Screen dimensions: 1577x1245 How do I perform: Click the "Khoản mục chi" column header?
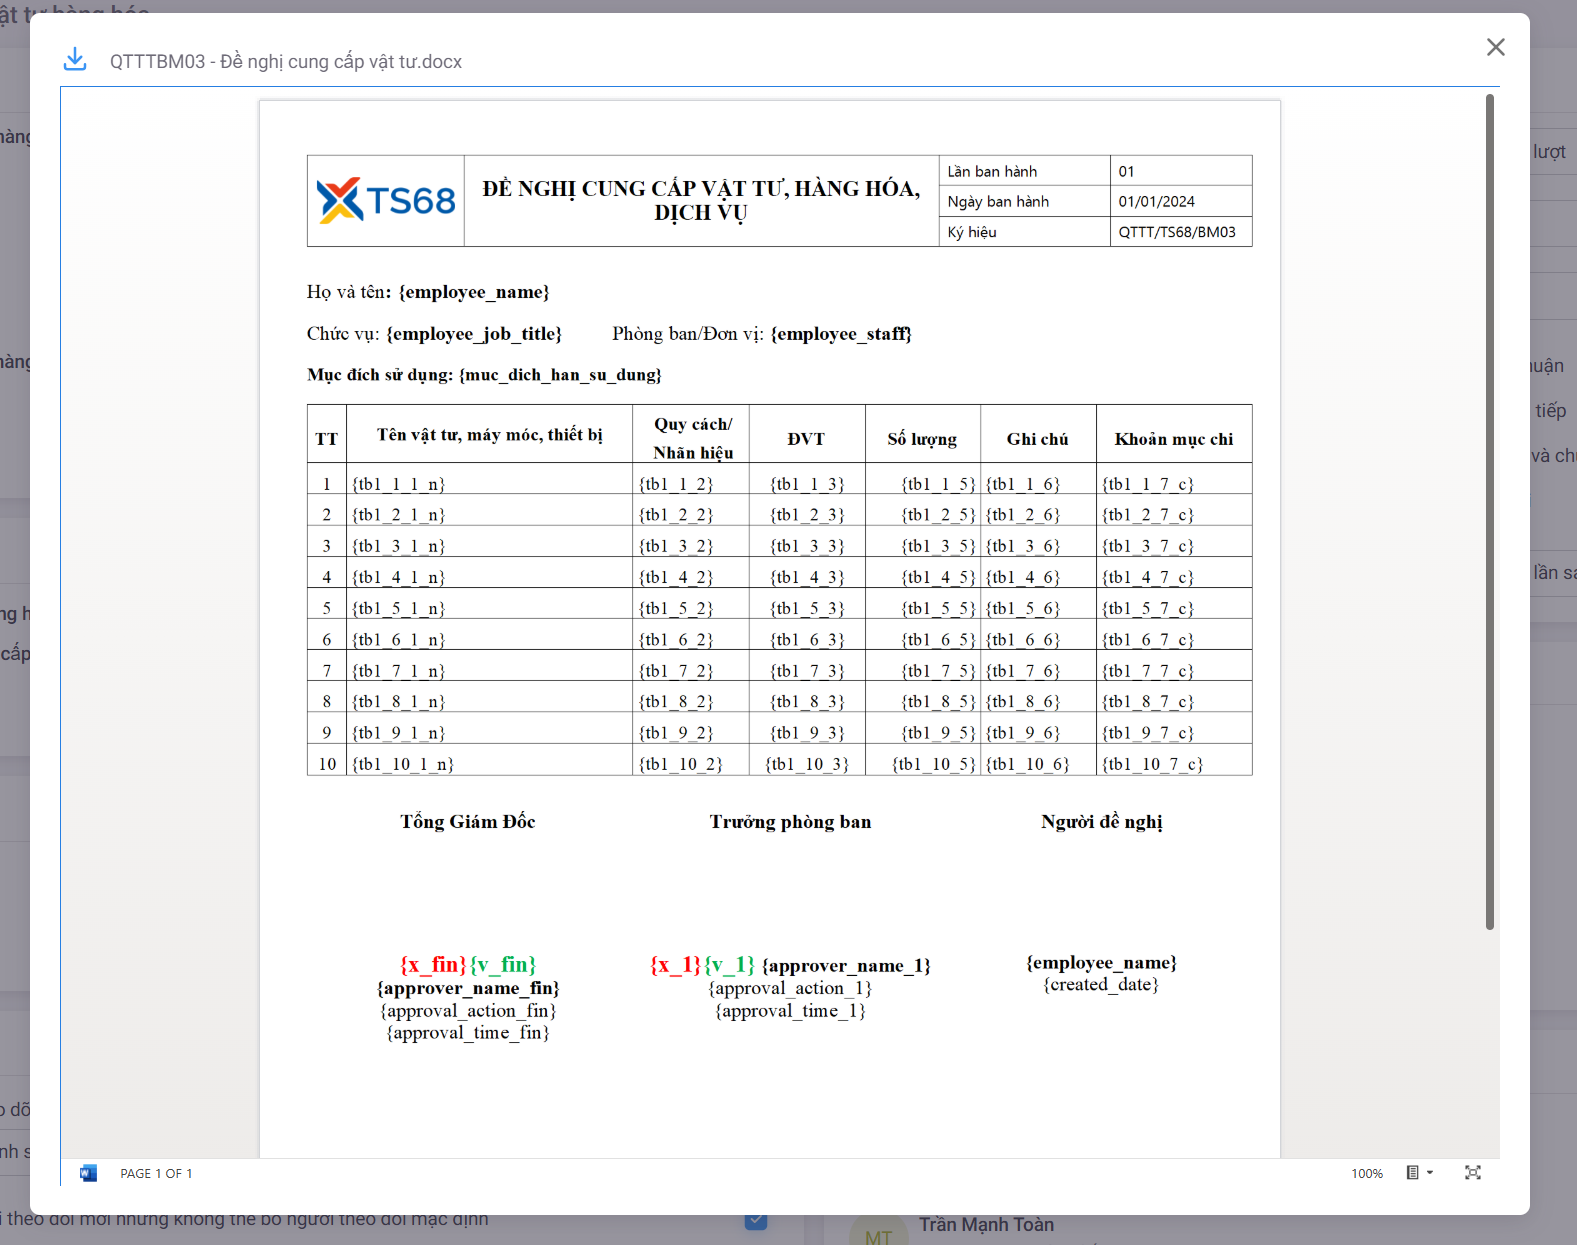[1173, 439]
